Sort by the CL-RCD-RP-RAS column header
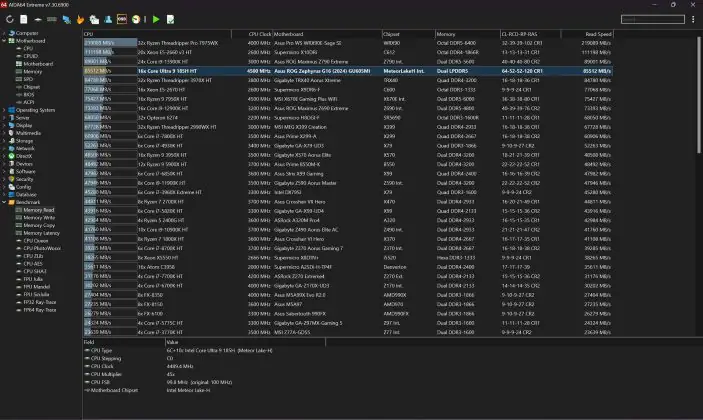Image resolution: width=703 pixels, height=420 pixels. click(530, 34)
